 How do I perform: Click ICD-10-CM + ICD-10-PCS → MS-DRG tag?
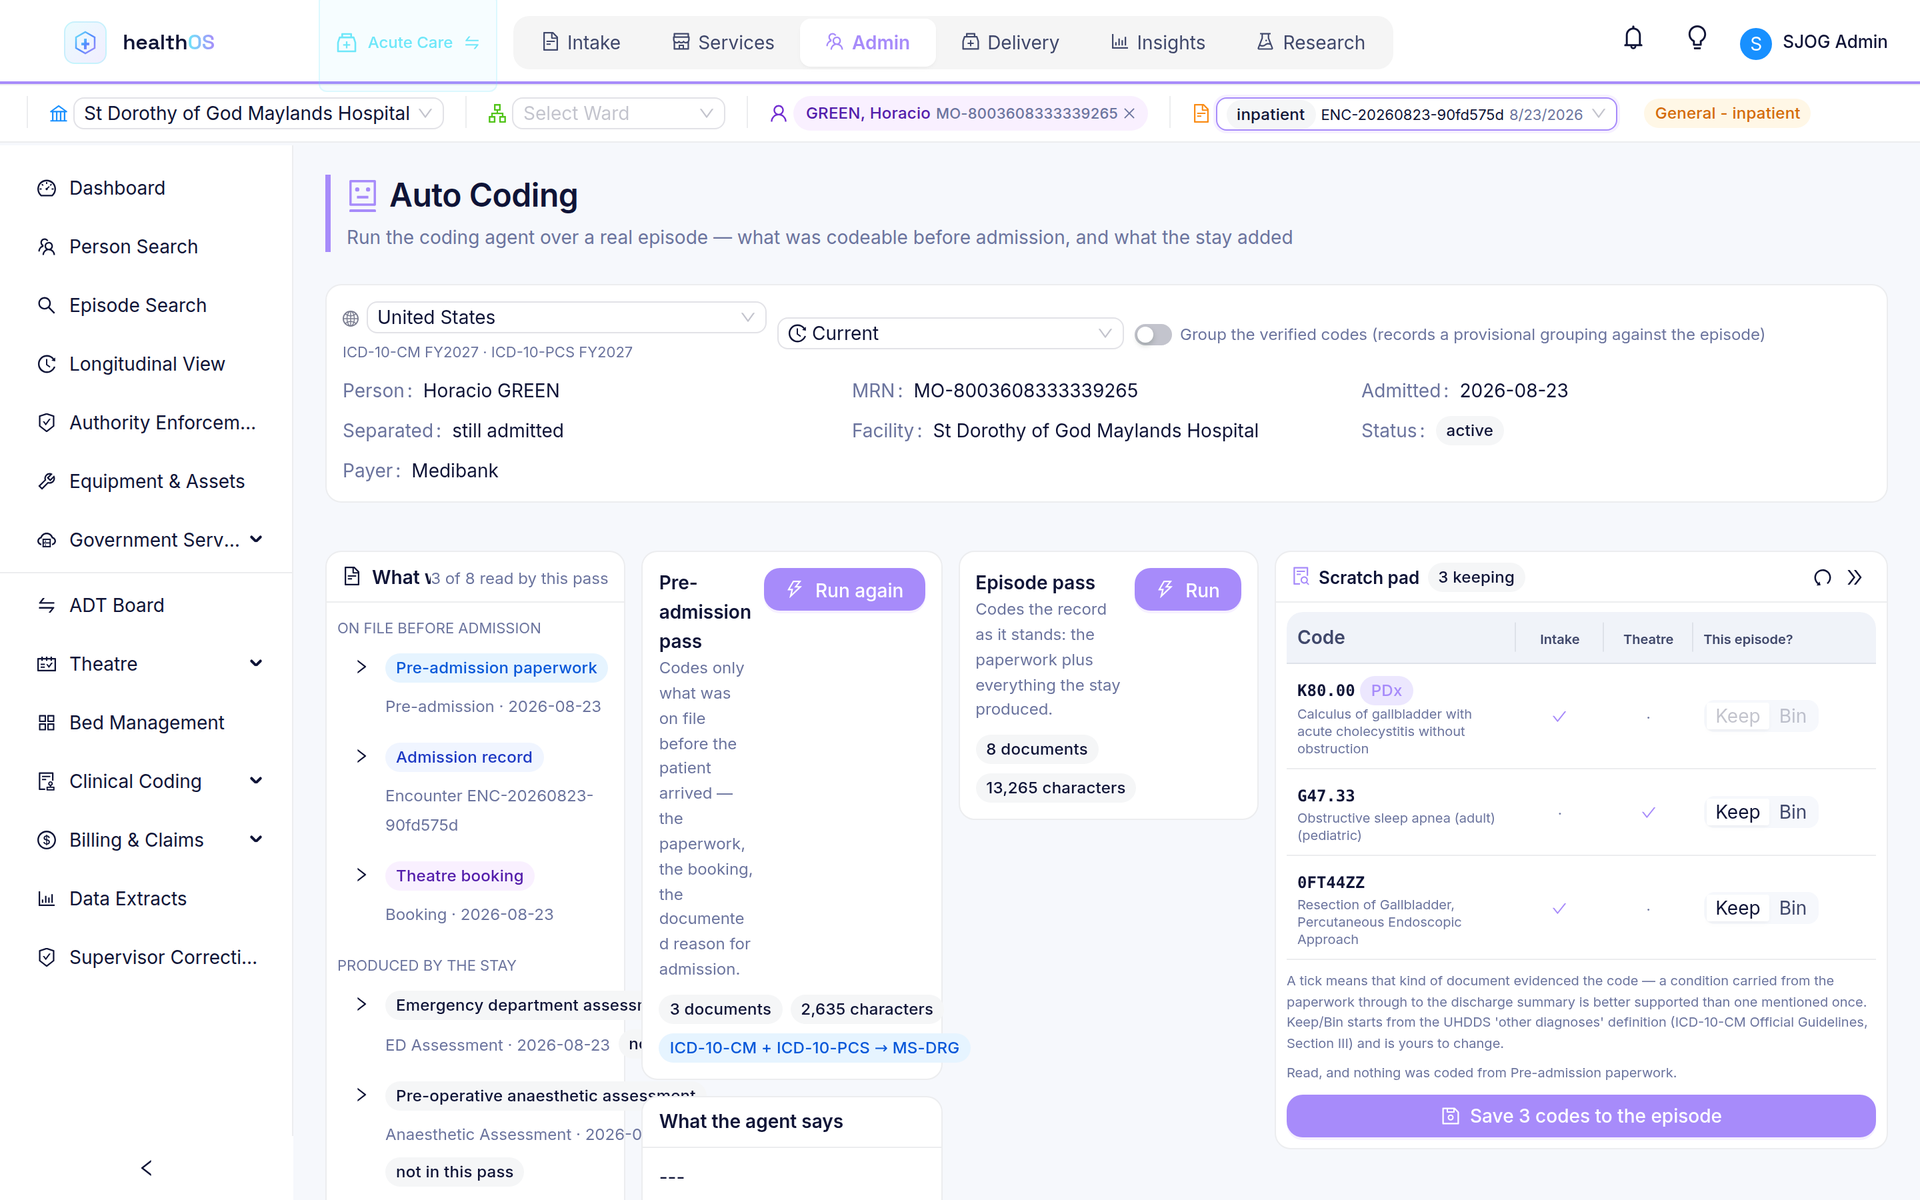[814, 1048]
